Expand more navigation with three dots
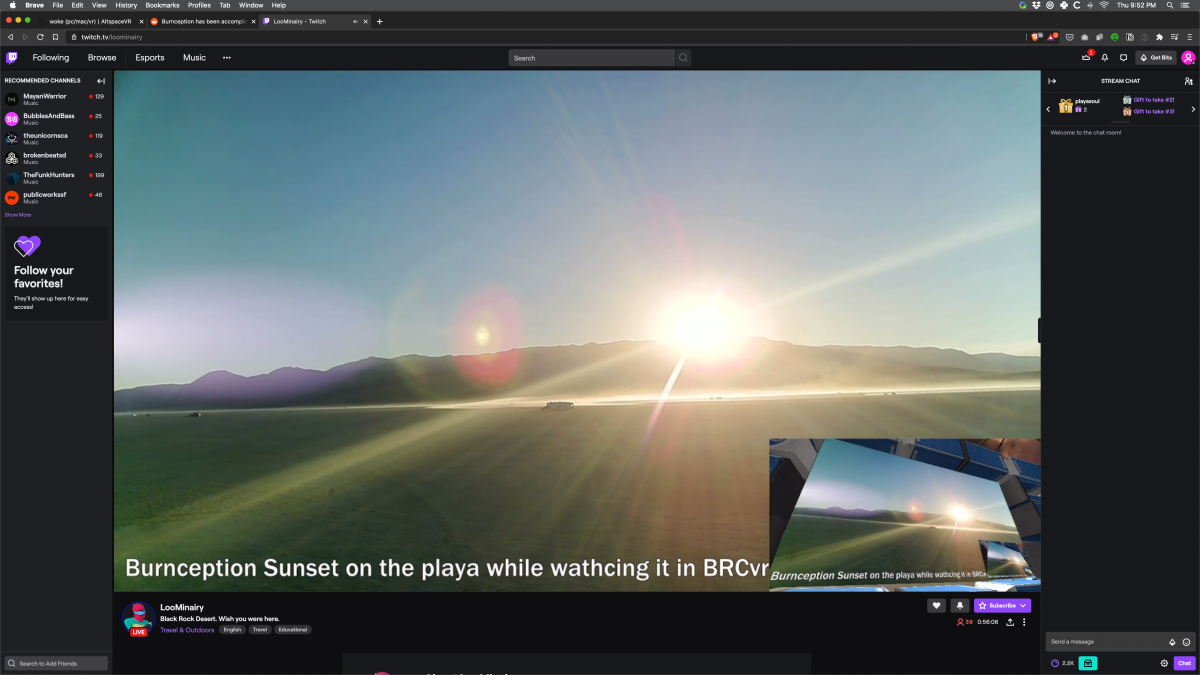1200x675 pixels. (227, 58)
